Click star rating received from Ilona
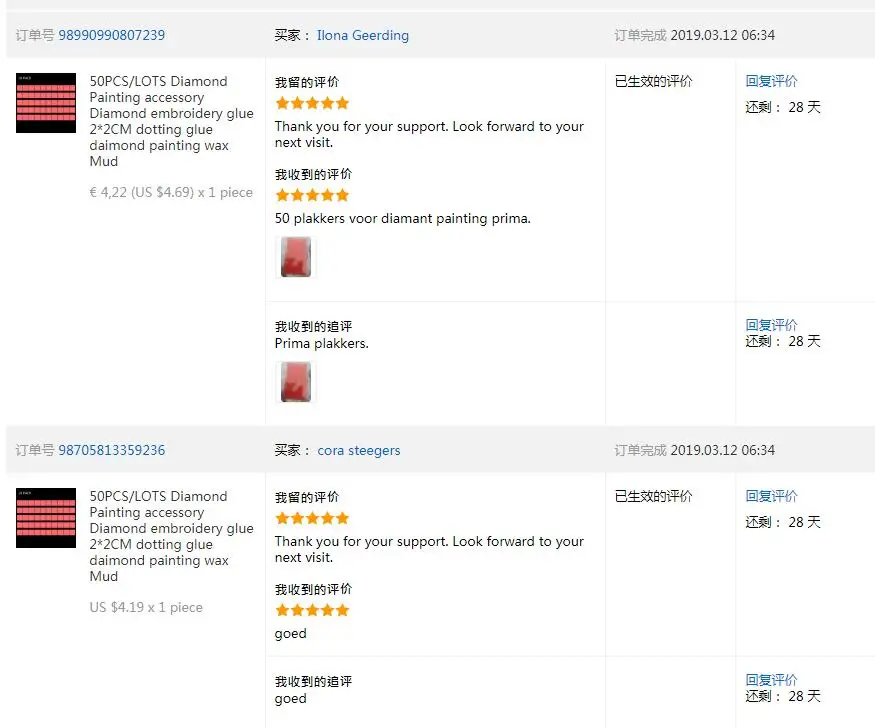The image size is (875, 728). click(x=312, y=195)
